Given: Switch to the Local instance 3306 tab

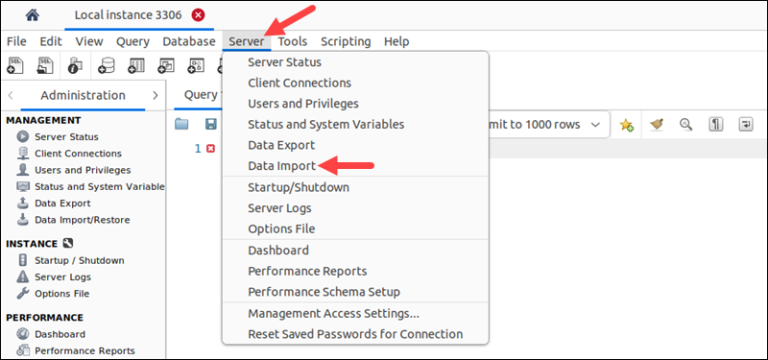Looking at the screenshot, I should (x=128, y=15).
